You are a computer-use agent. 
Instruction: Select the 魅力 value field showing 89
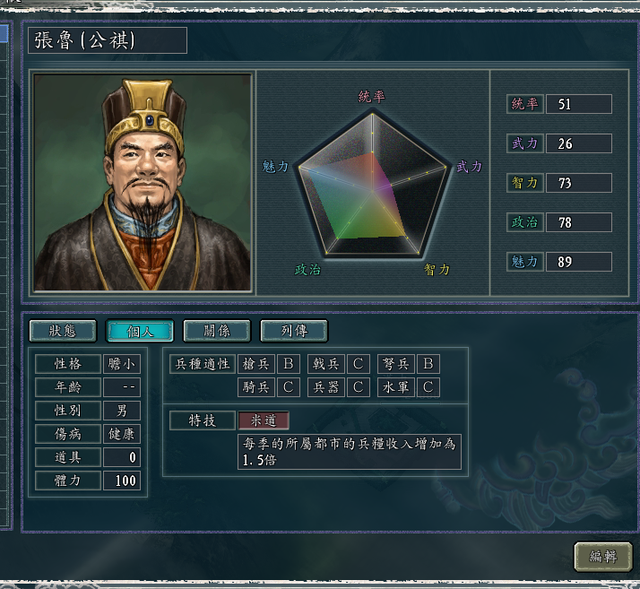click(579, 262)
